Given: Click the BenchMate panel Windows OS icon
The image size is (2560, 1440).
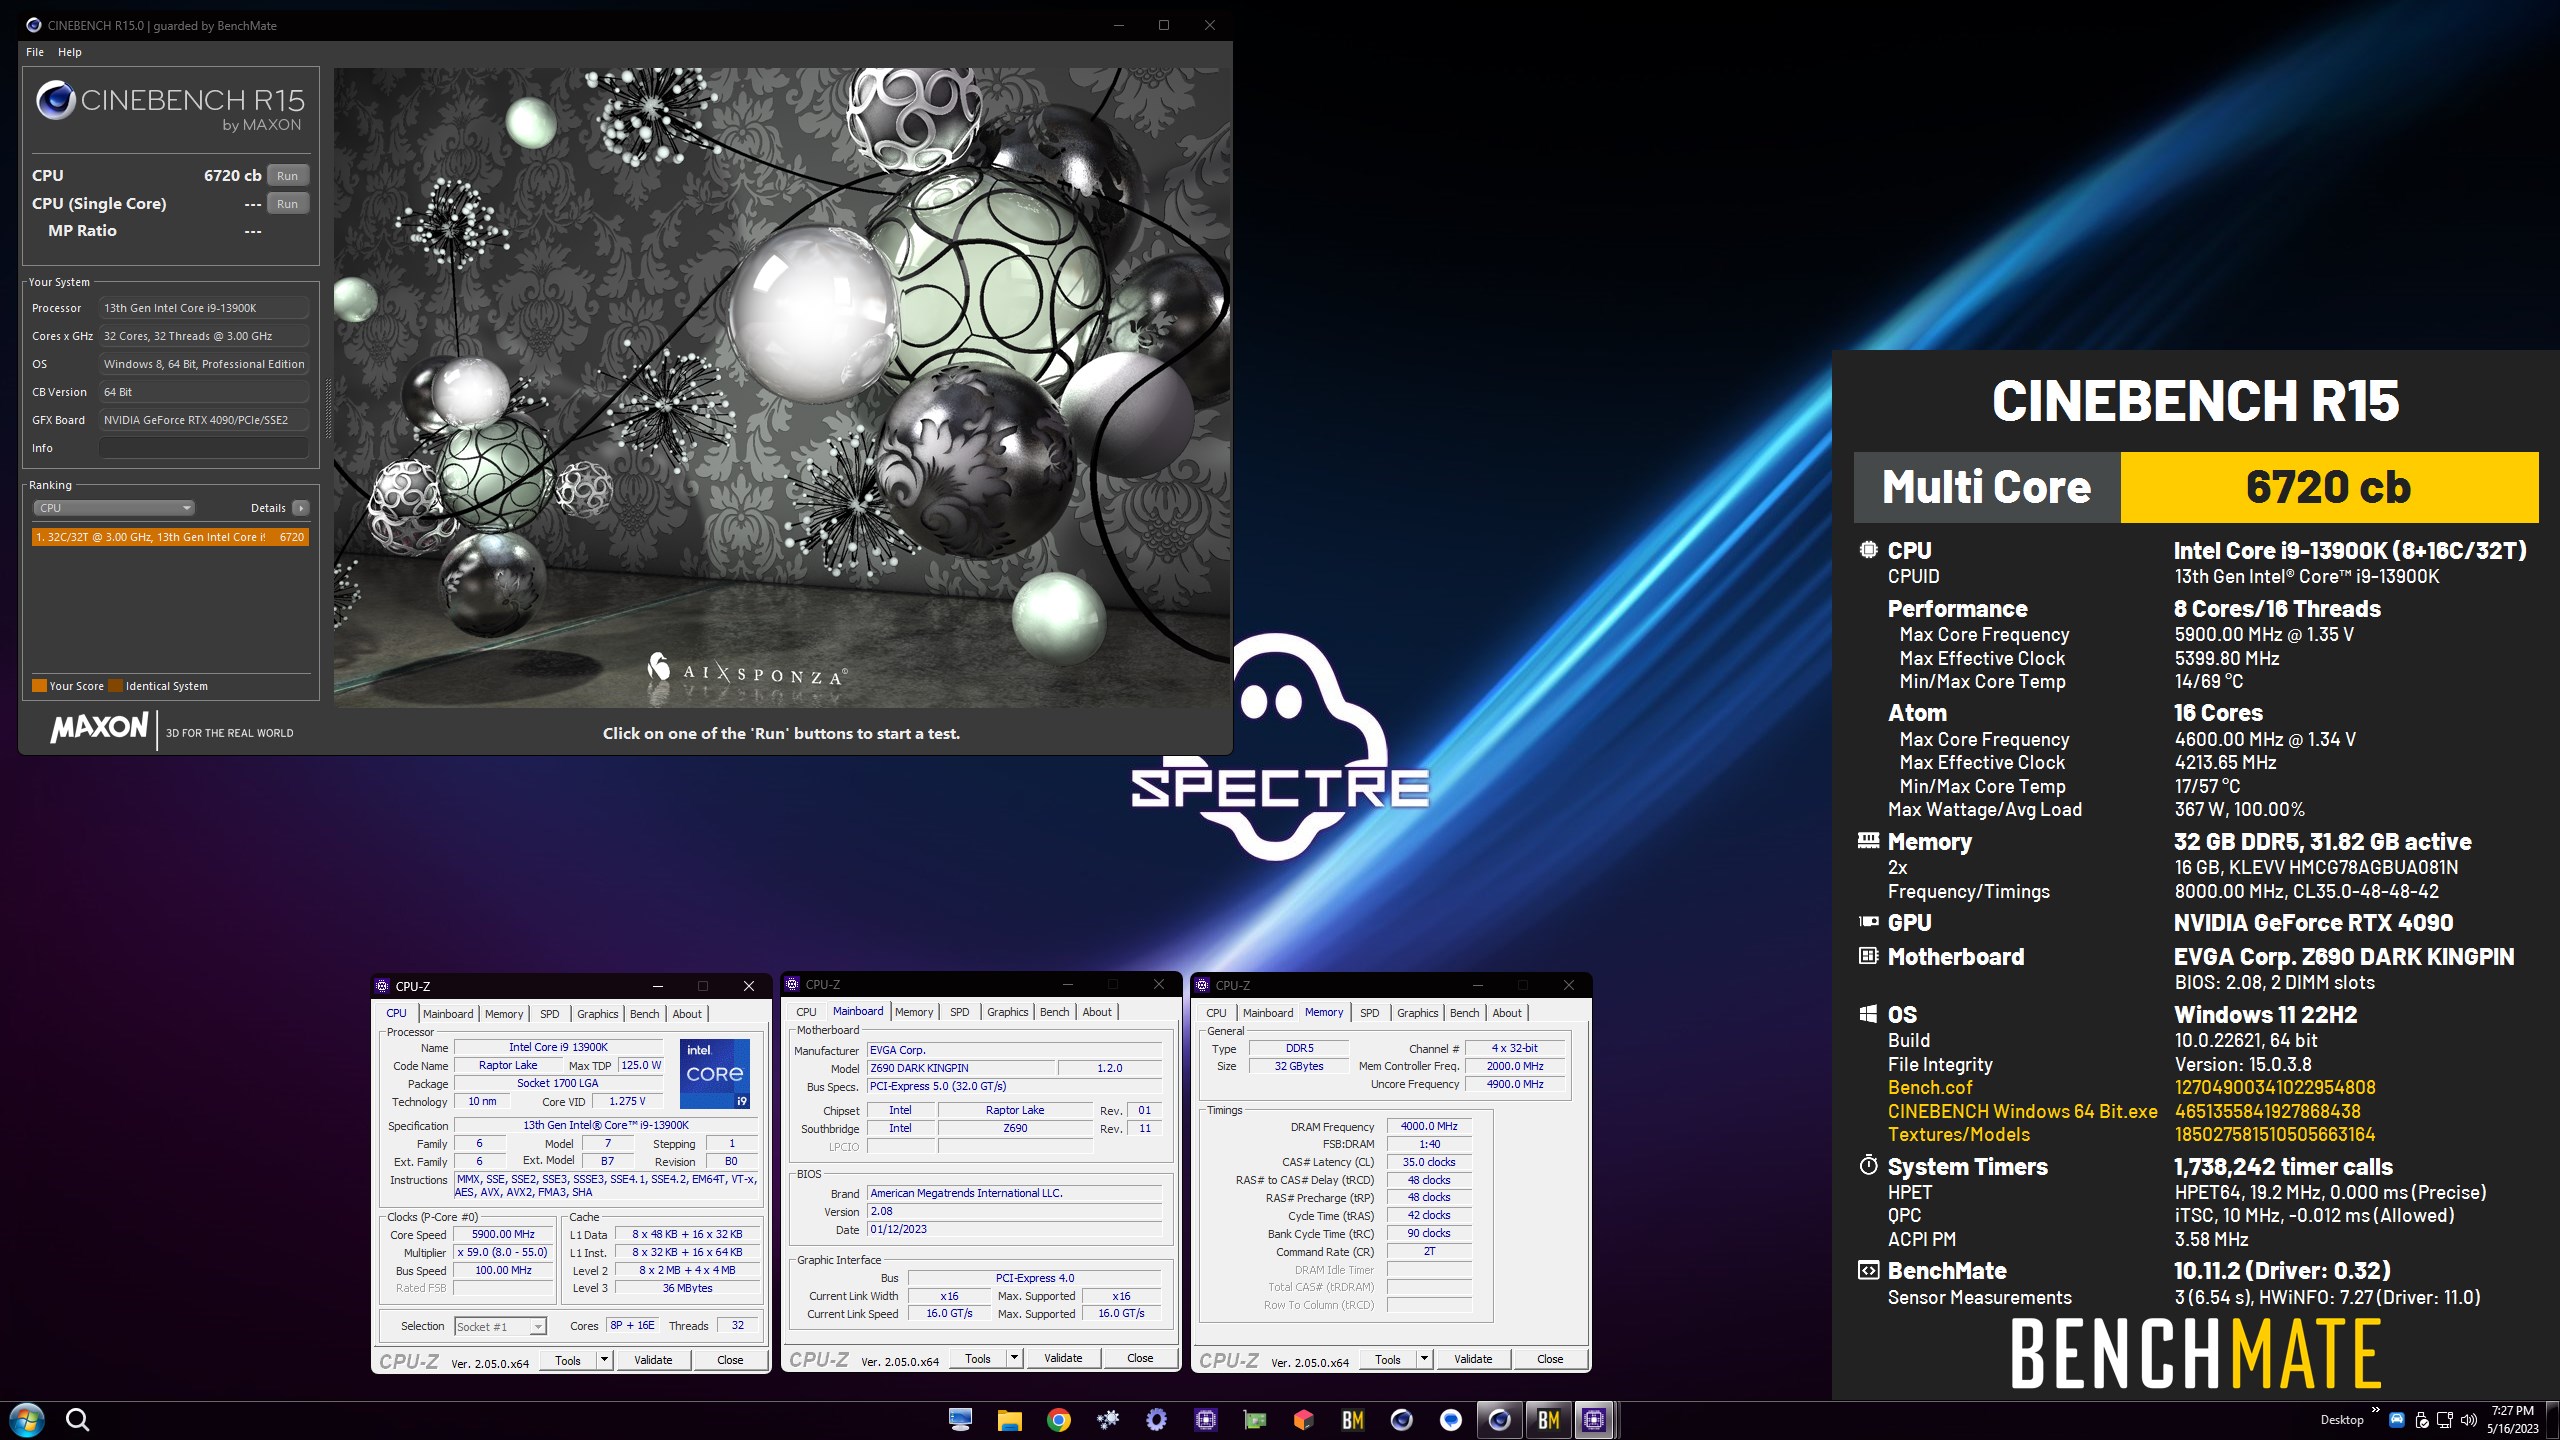Looking at the screenshot, I should click(1868, 1014).
